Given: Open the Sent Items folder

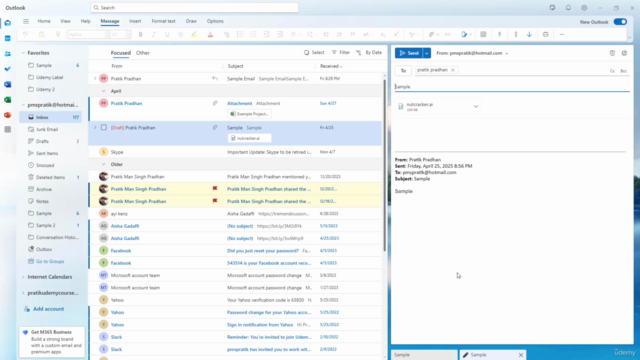Looking at the screenshot, I should click(47, 153).
